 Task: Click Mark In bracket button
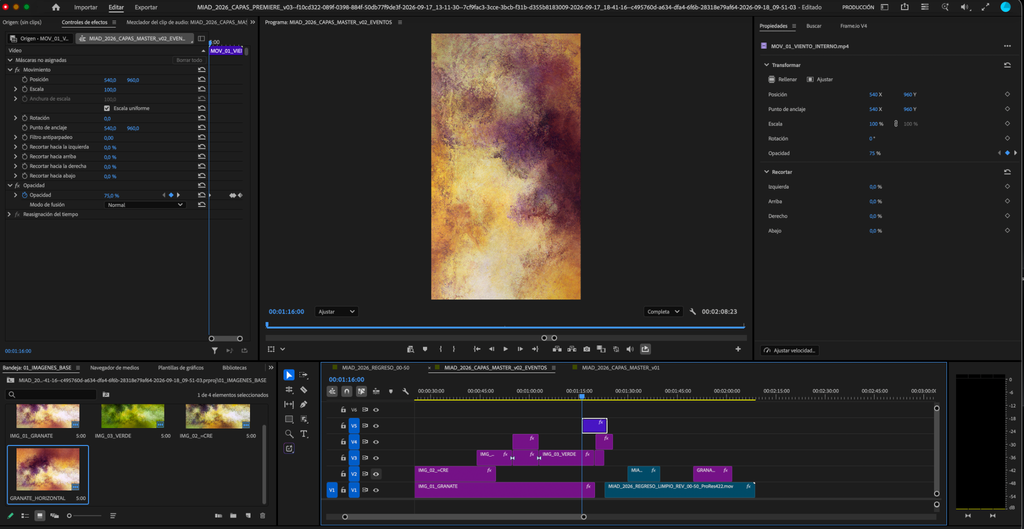coord(441,349)
